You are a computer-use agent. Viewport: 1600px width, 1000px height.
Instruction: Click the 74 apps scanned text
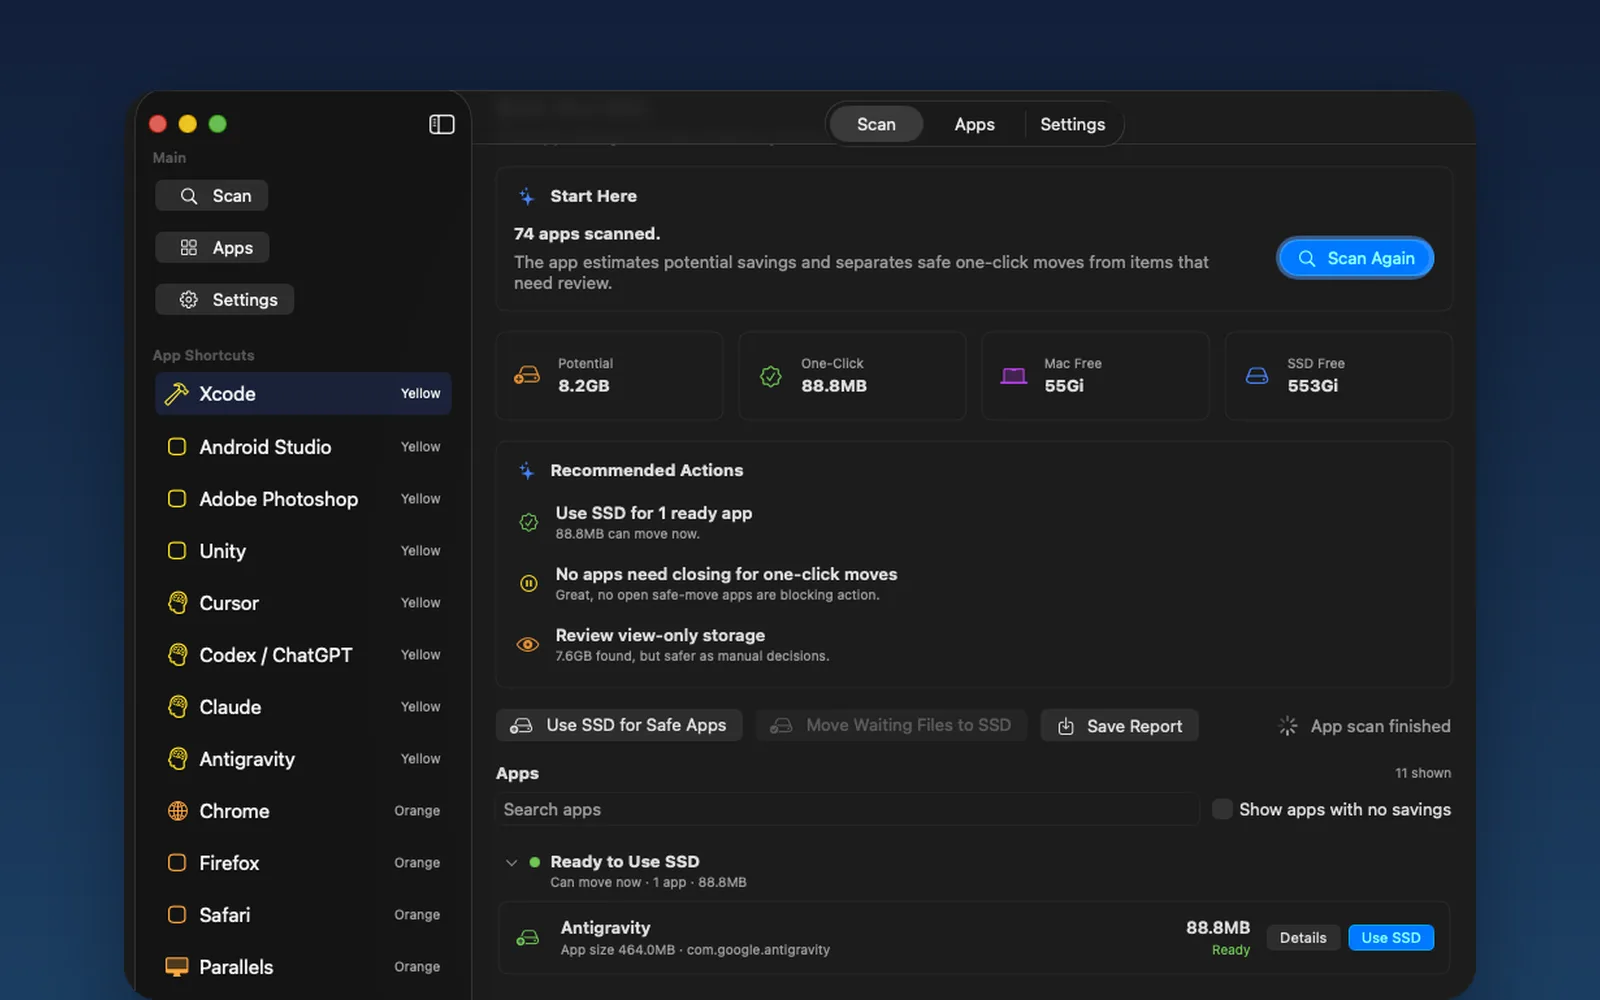(x=587, y=234)
